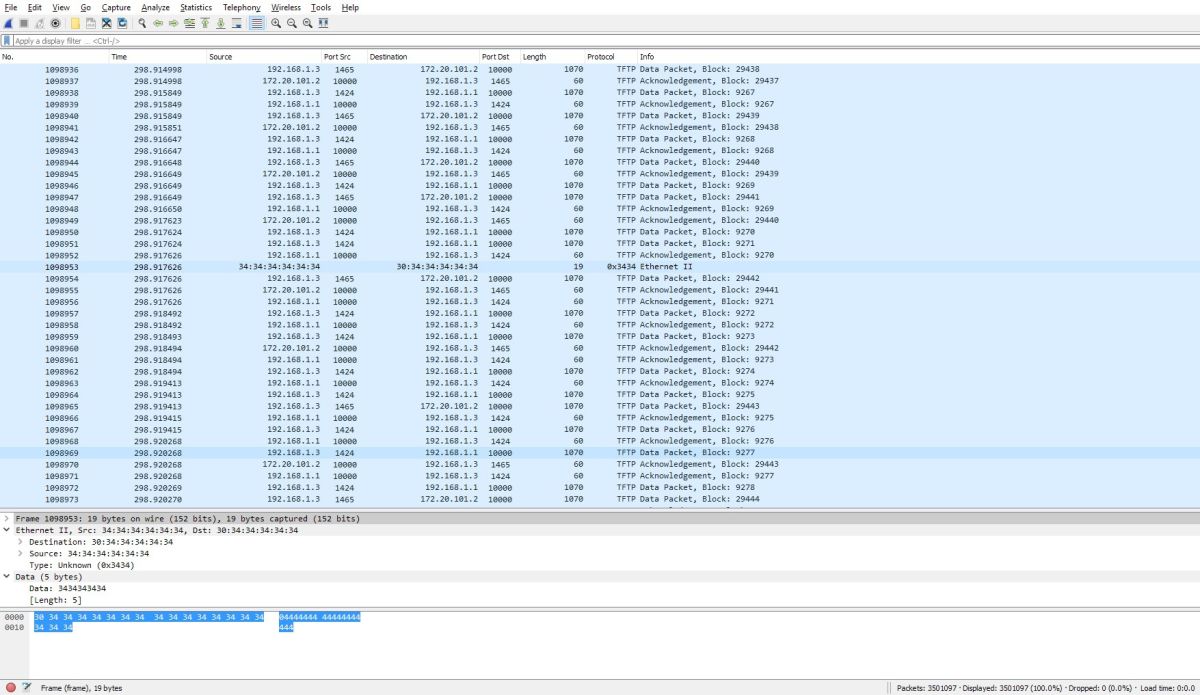Sort by the Info column header
The image size is (1200, 695).
click(919, 57)
